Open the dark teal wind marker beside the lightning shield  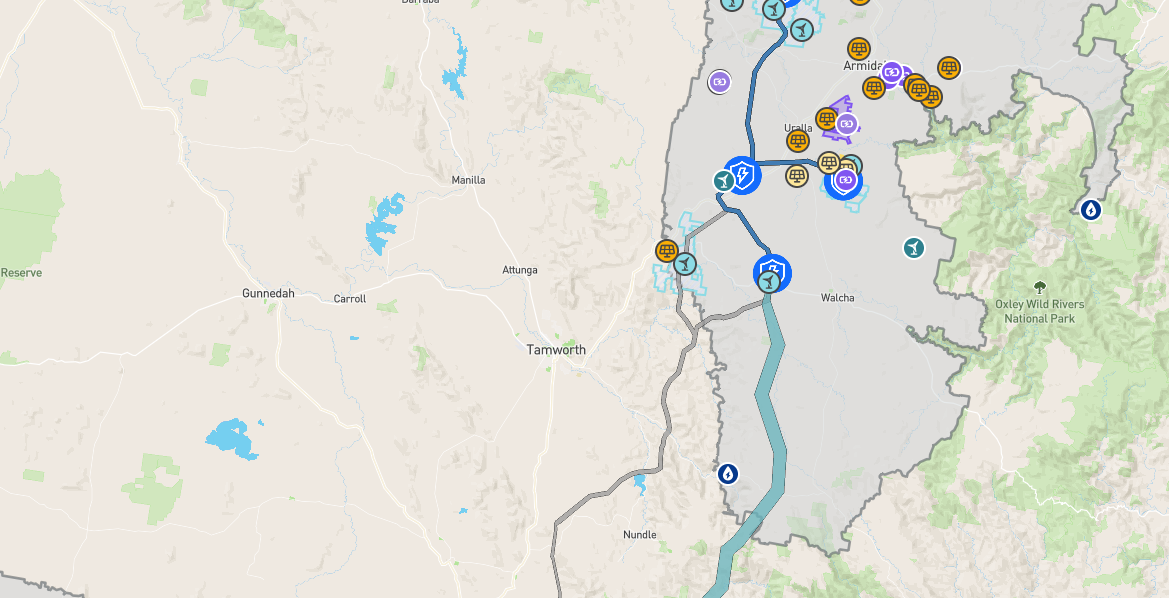click(724, 180)
